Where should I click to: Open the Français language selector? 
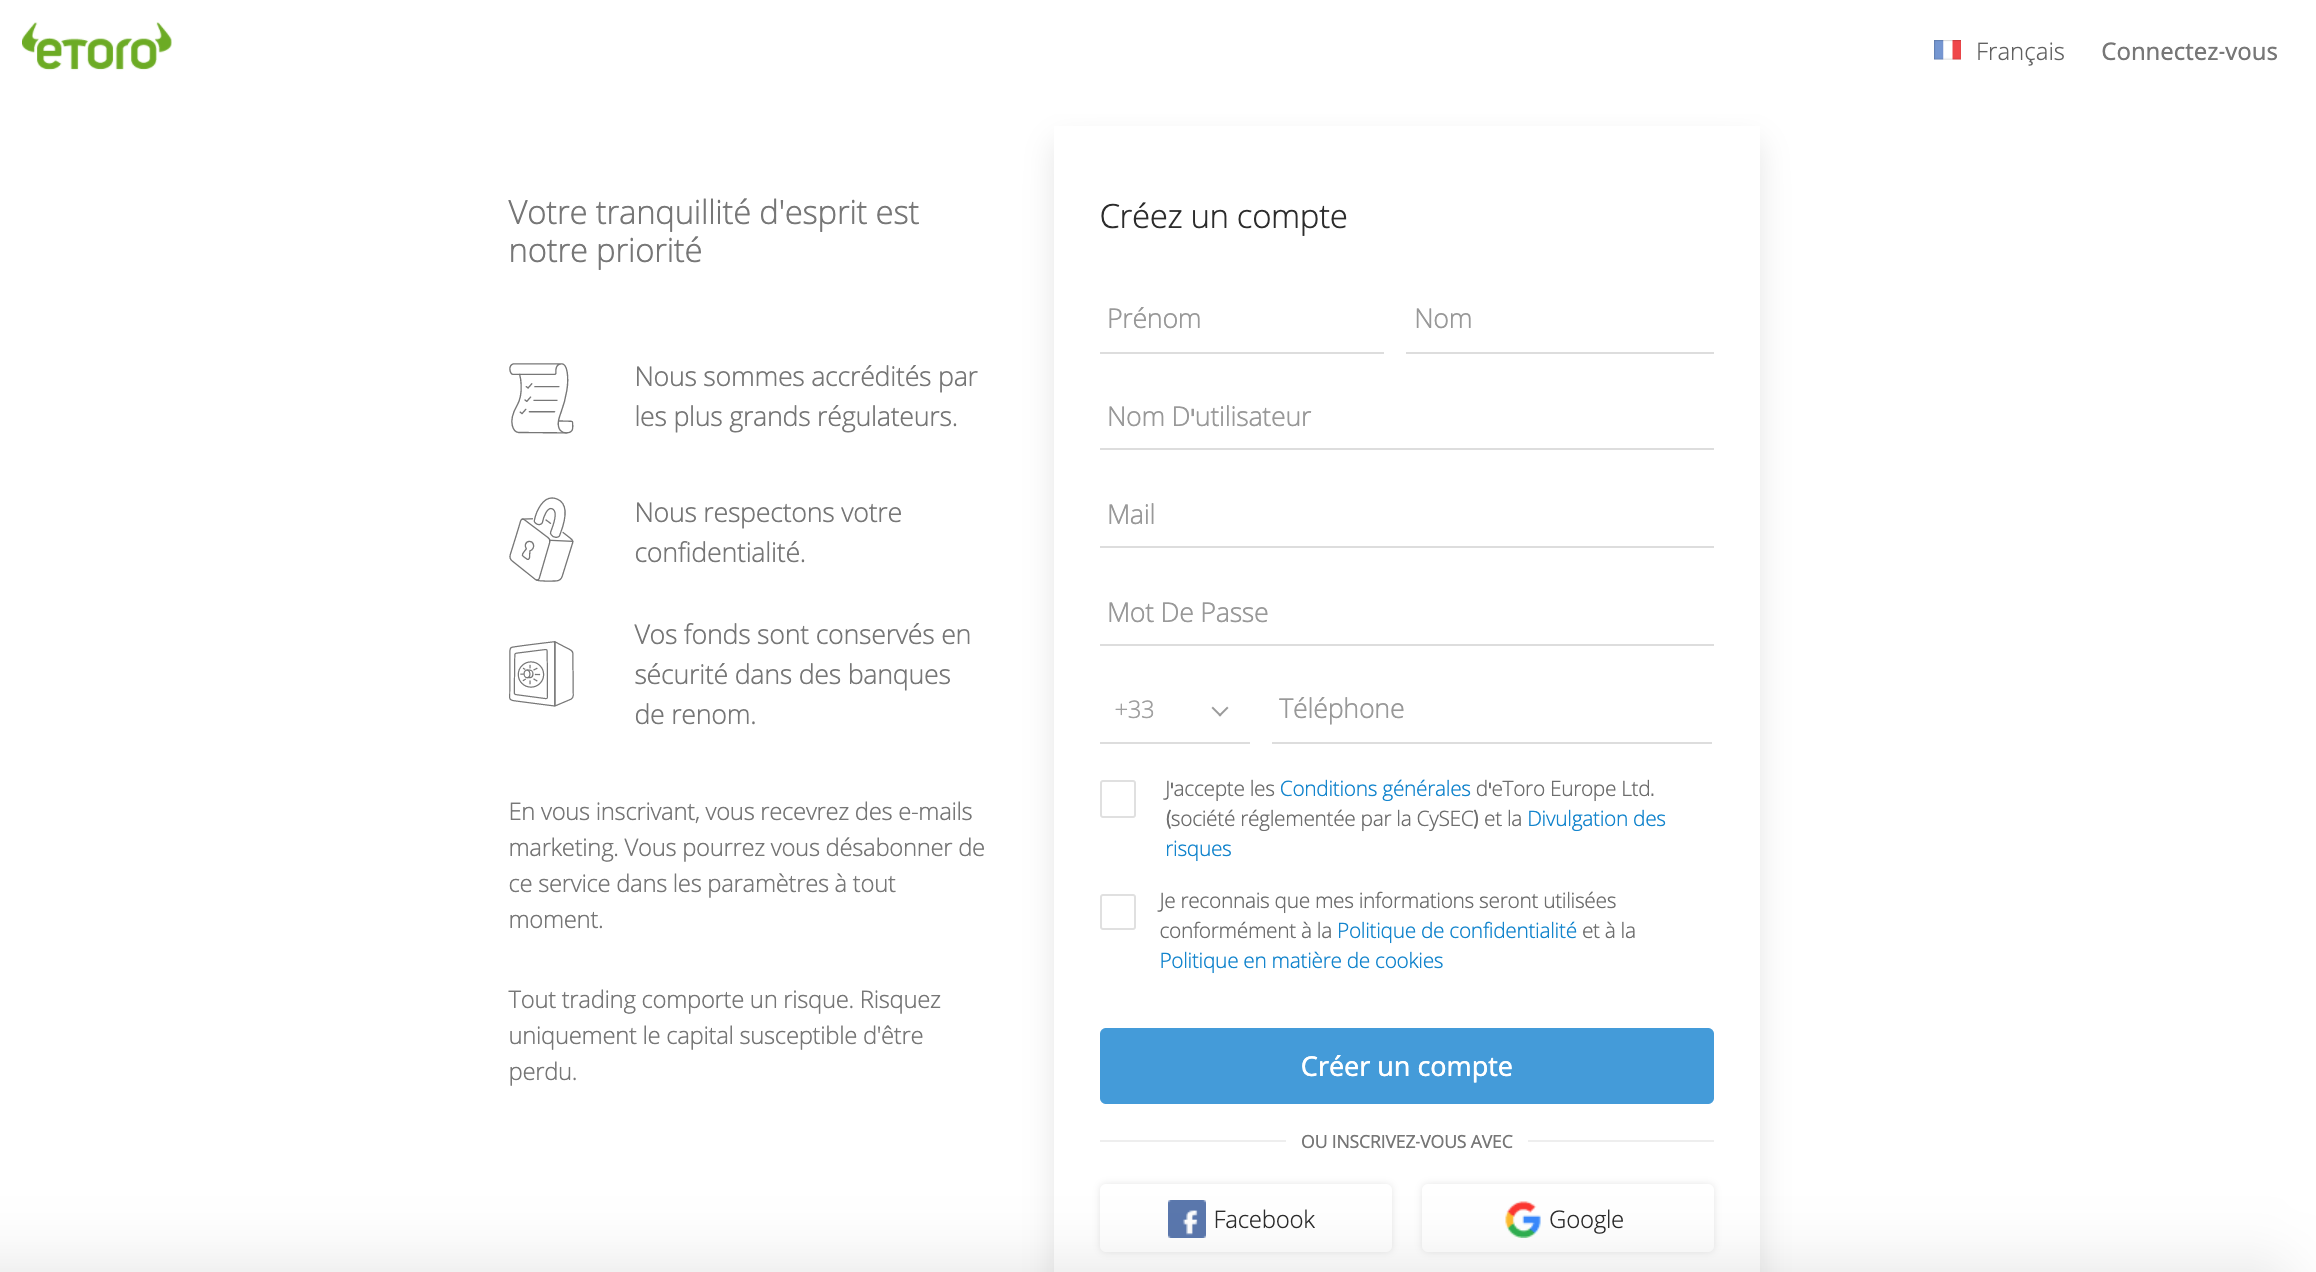coord(1998,51)
